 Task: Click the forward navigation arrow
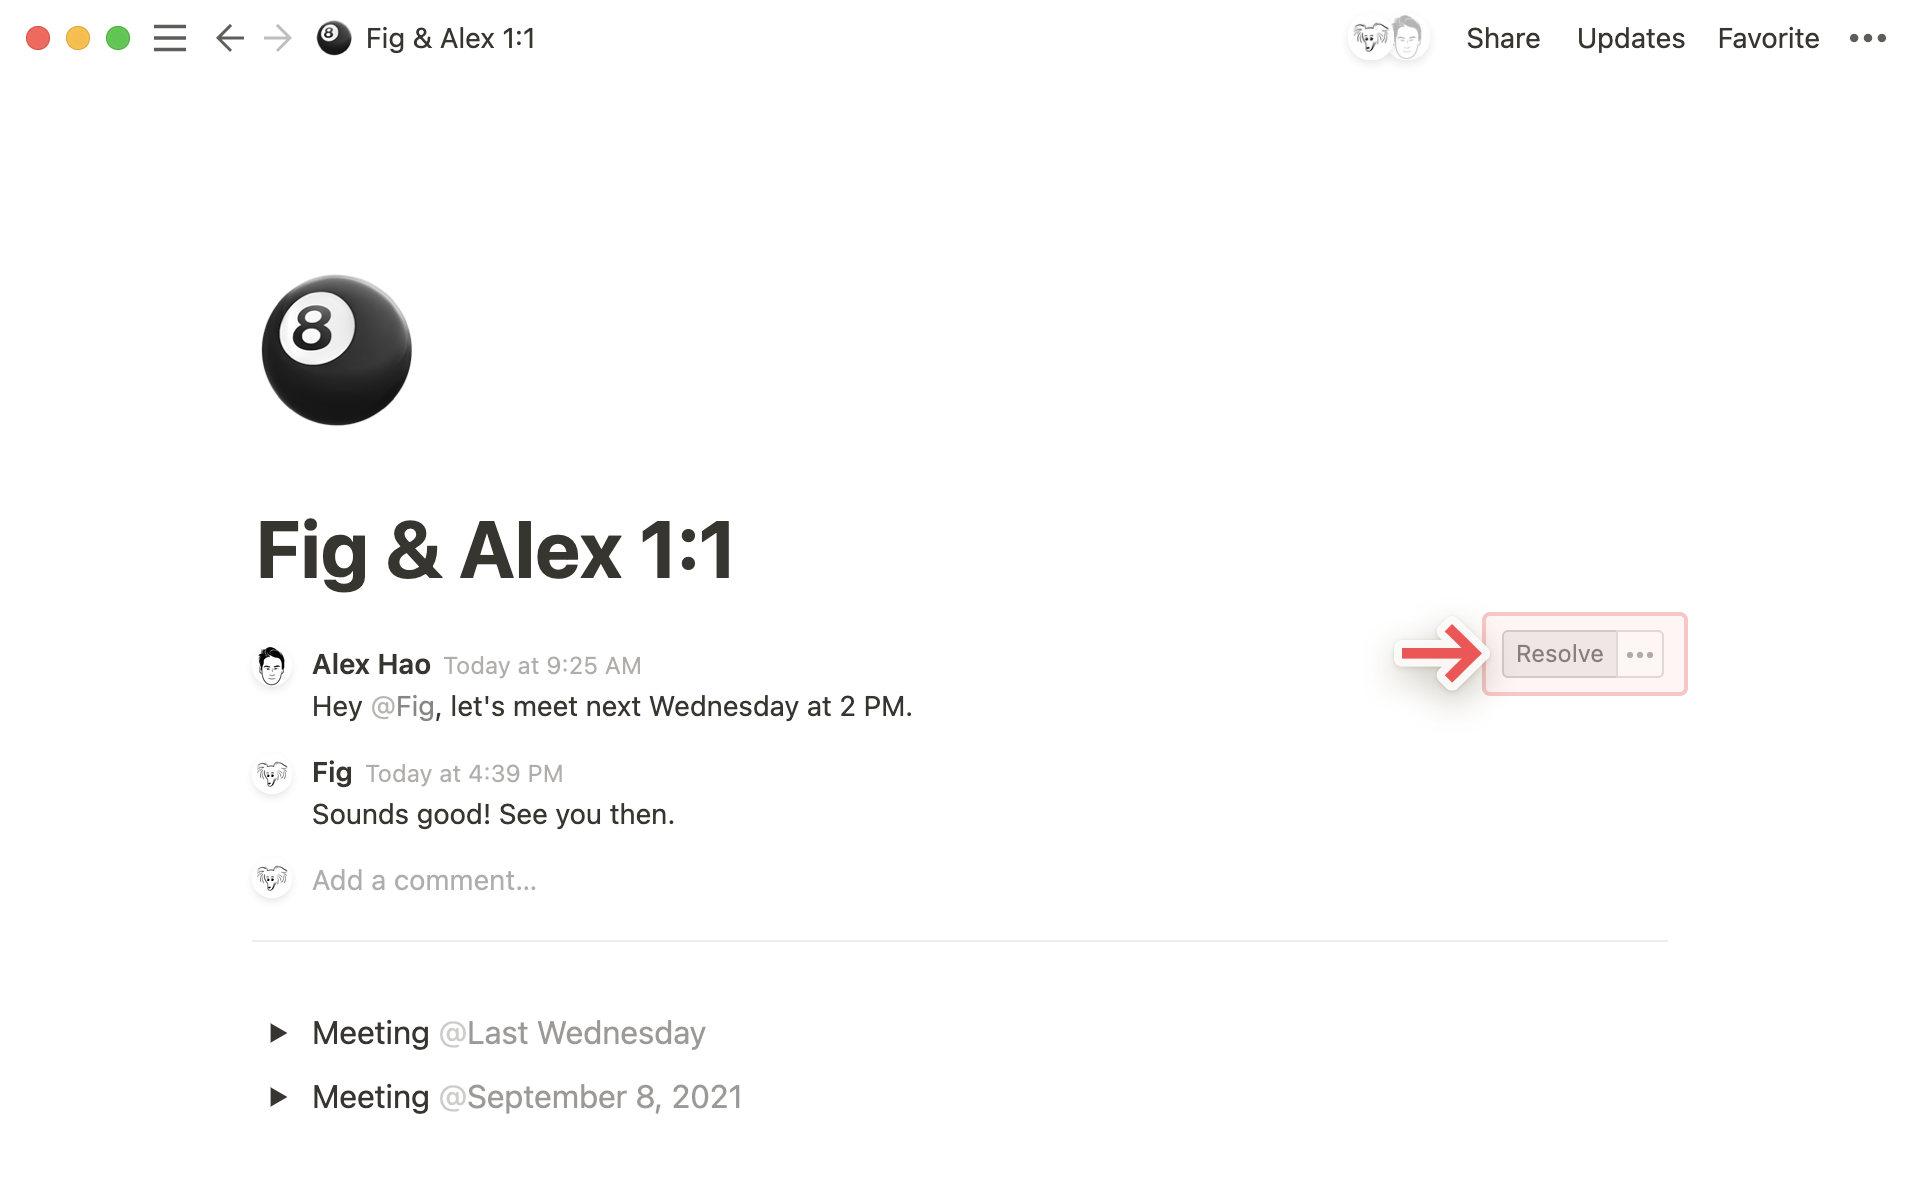point(276,37)
